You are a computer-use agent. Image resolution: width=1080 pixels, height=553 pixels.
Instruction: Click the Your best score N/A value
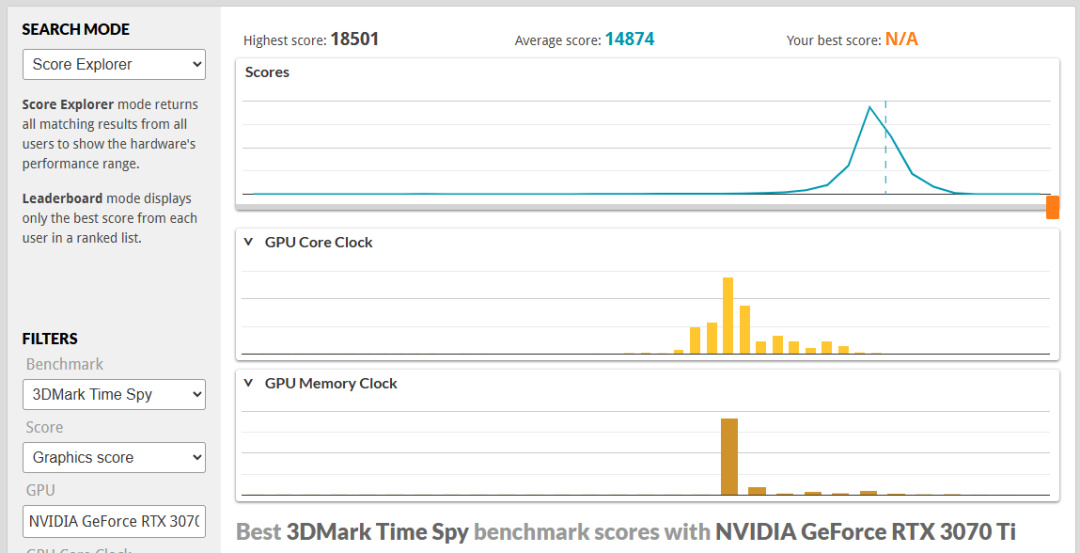coord(902,39)
